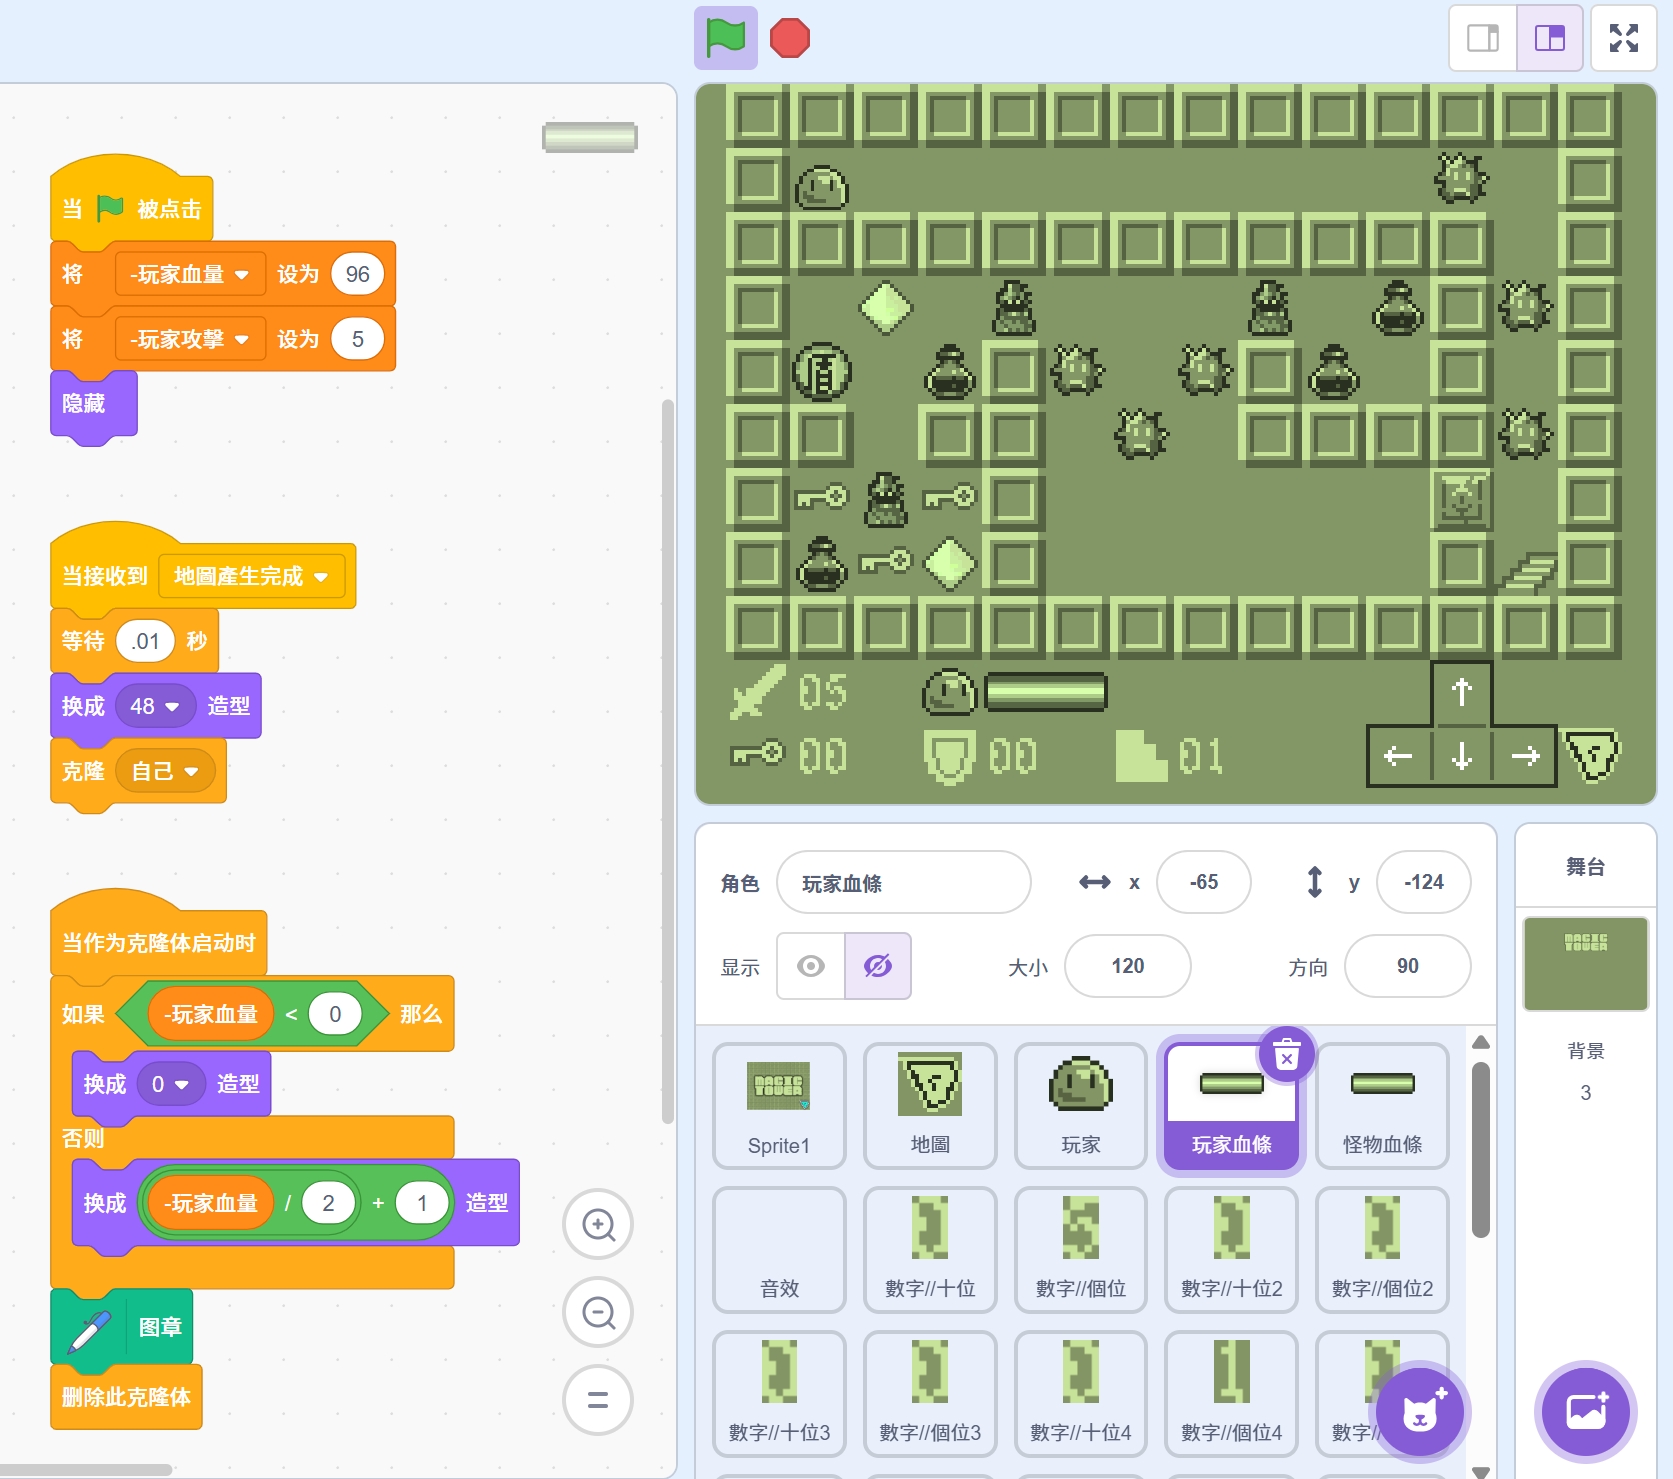The image size is (1673, 1479).
Task: Click the sprite name field 玩家血條
Action: point(903,883)
